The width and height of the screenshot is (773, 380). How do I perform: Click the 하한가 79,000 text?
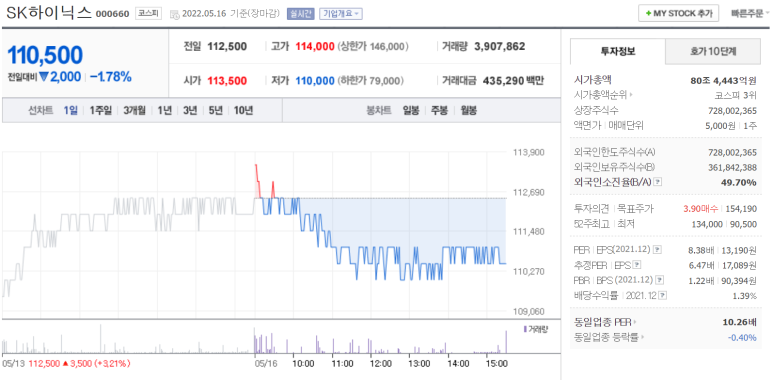point(371,81)
